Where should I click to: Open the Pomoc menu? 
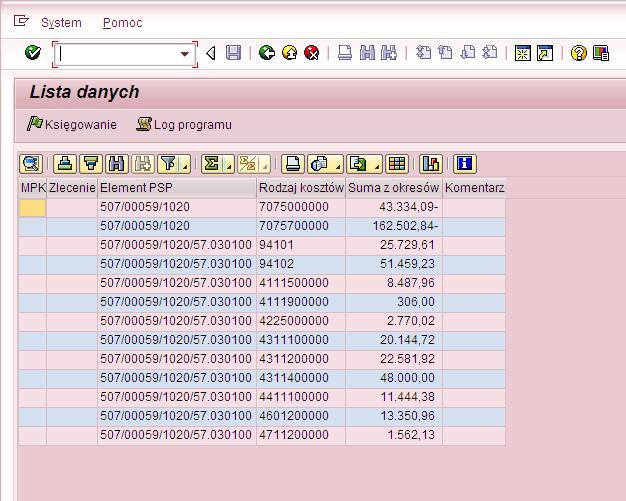[123, 23]
